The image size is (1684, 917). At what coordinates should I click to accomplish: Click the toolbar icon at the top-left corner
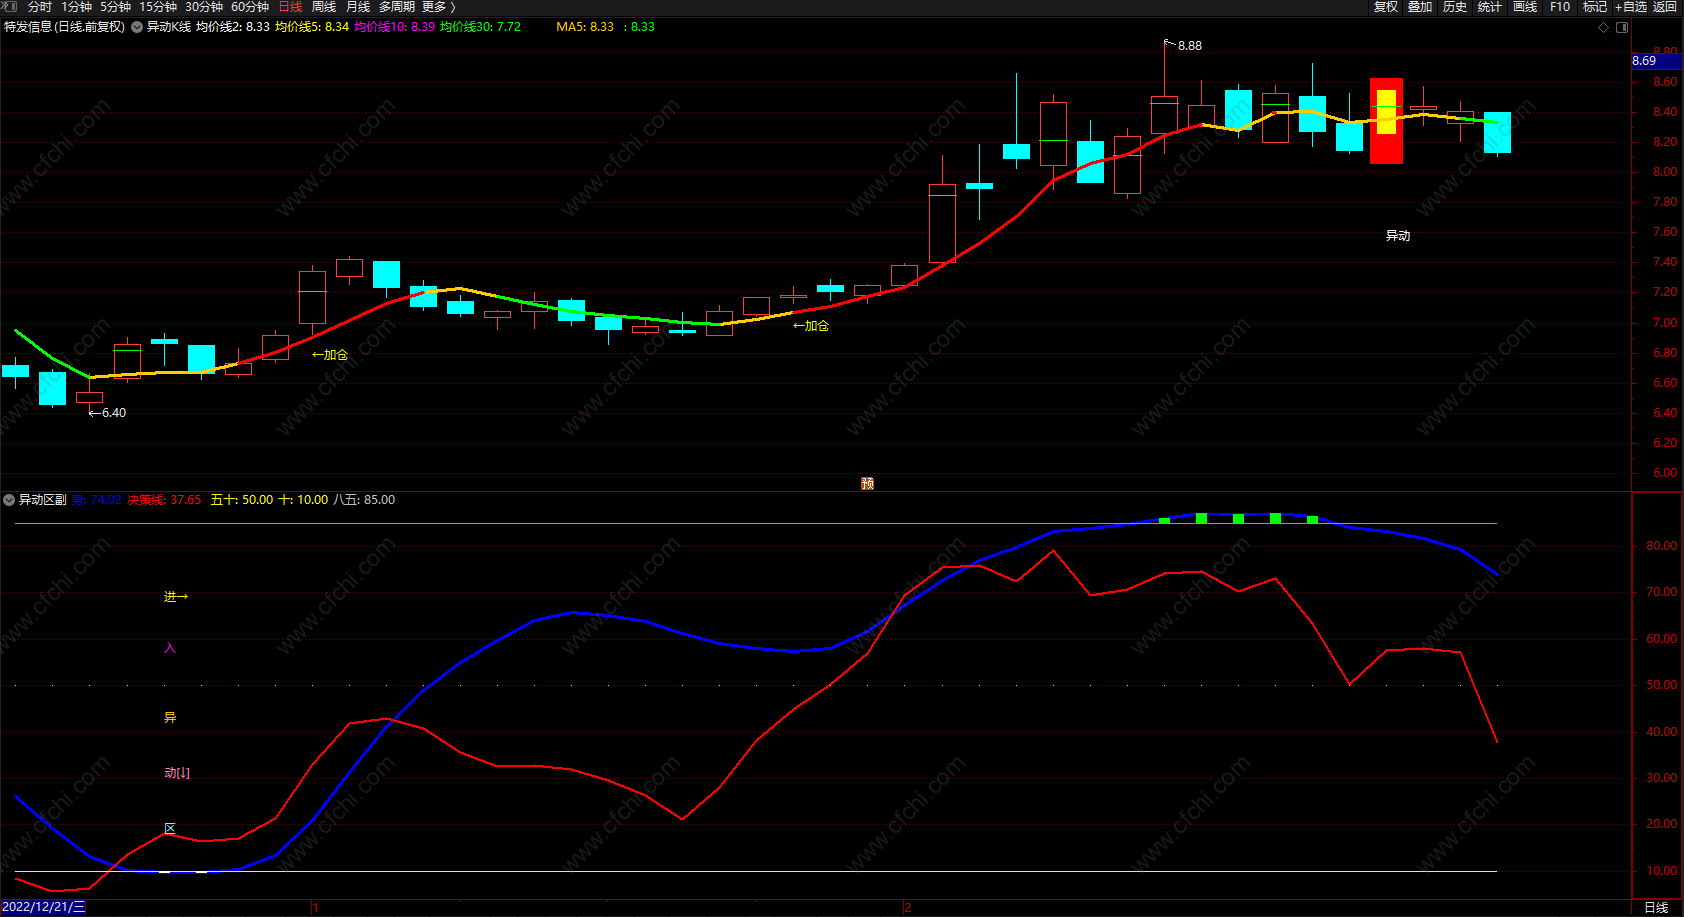[x=10, y=7]
